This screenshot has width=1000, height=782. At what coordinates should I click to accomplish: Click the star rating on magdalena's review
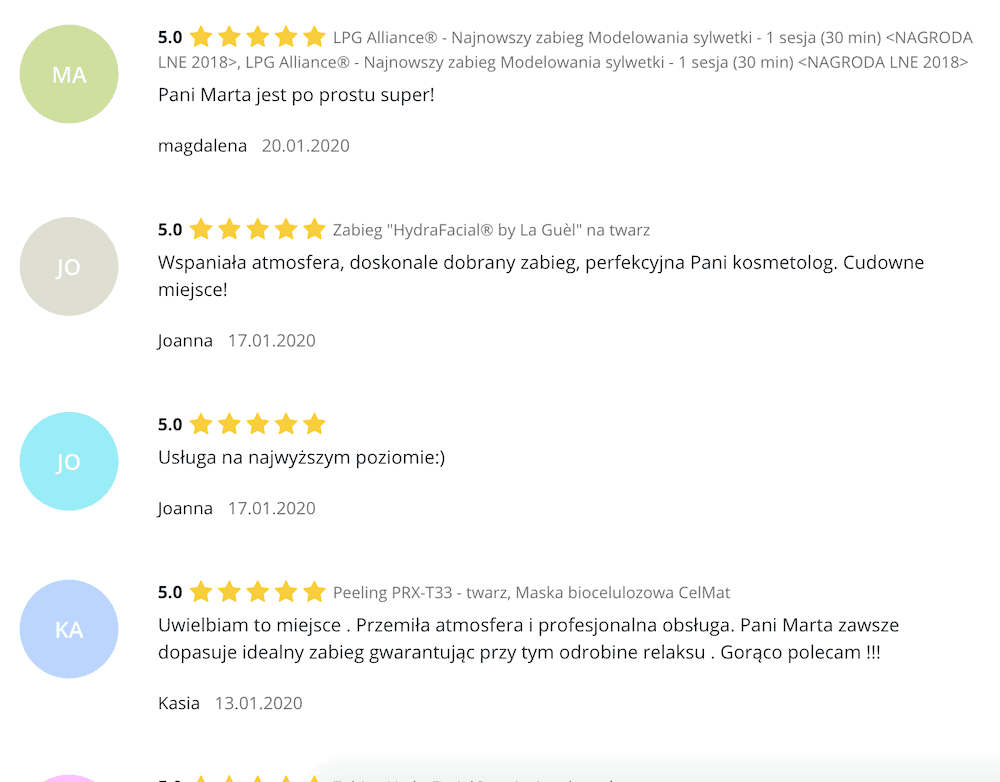coord(257,38)
